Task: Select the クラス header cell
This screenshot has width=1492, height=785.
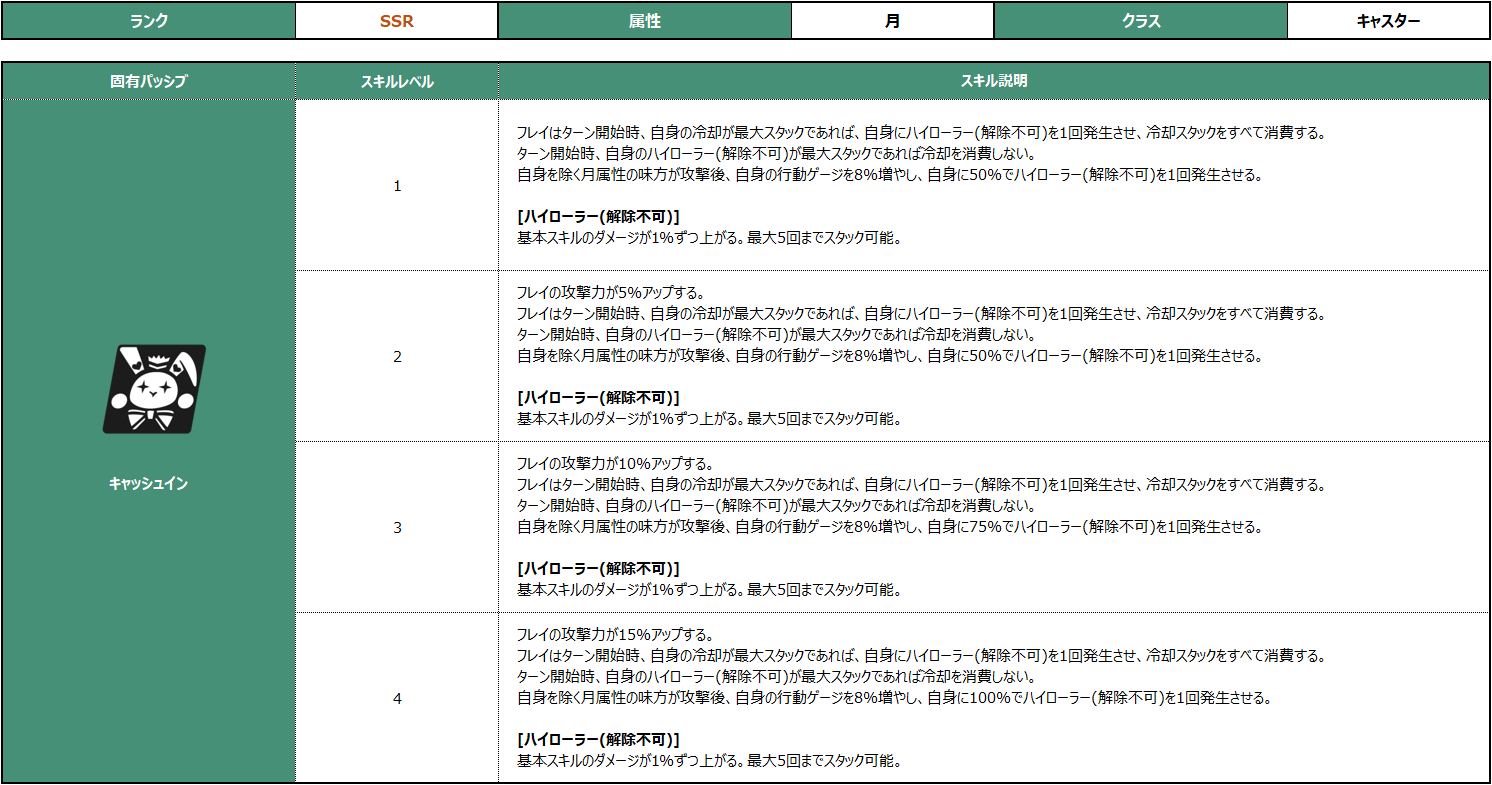Action: [1141, 21]
